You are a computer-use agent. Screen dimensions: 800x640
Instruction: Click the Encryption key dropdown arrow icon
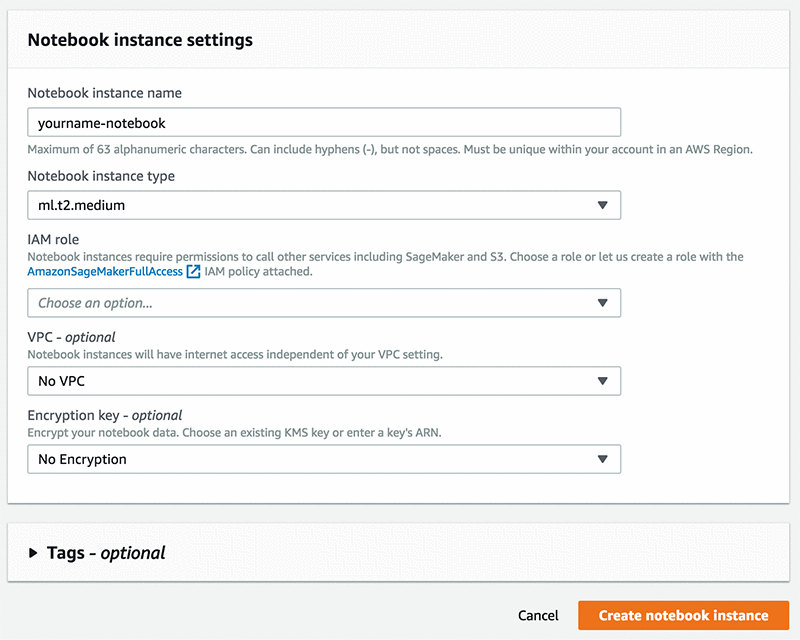(602, 459)
